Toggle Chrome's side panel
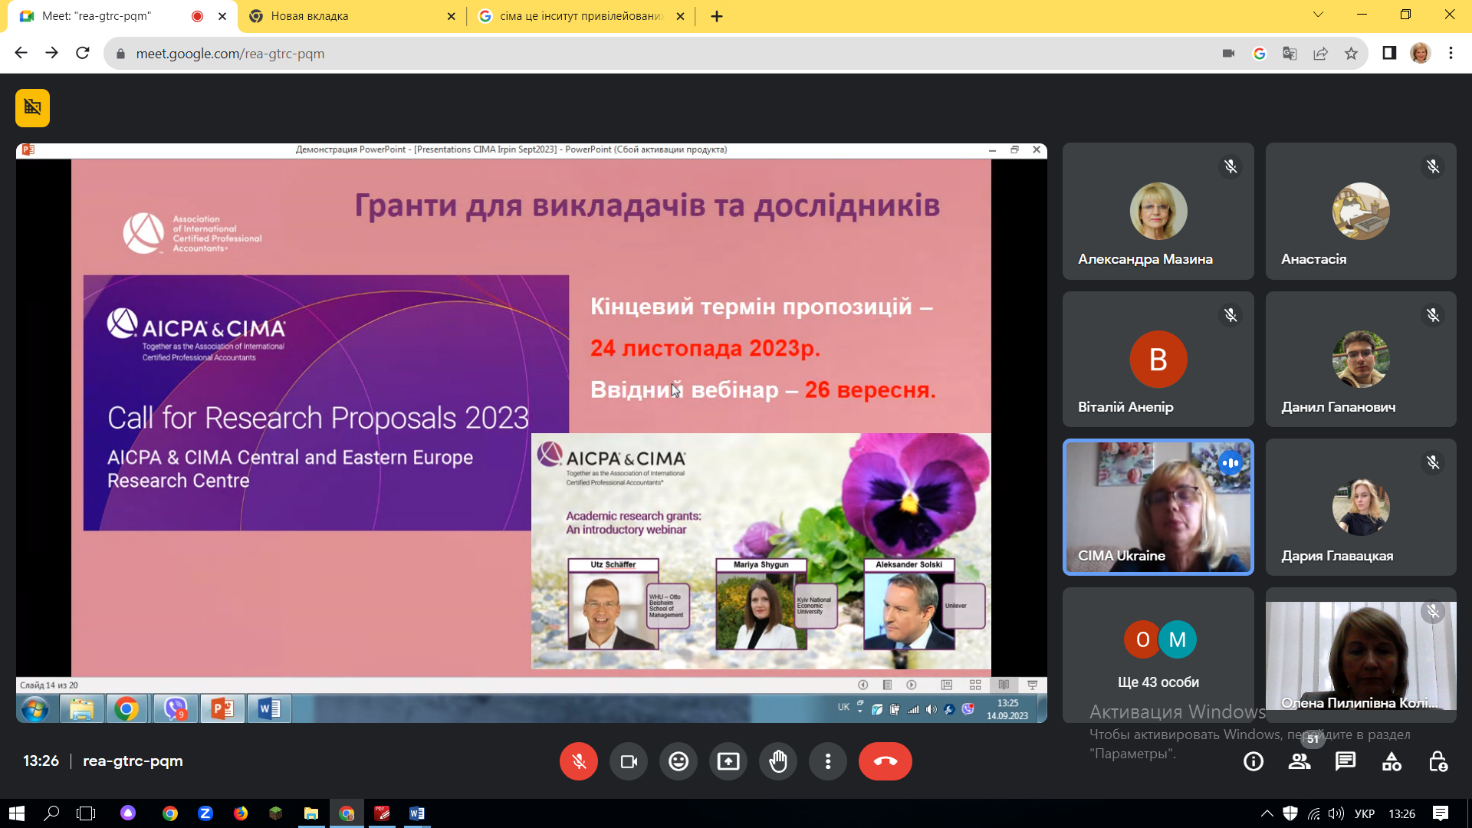The image size is (1472, 828). pyautogui.click(x=1389, y=53)
